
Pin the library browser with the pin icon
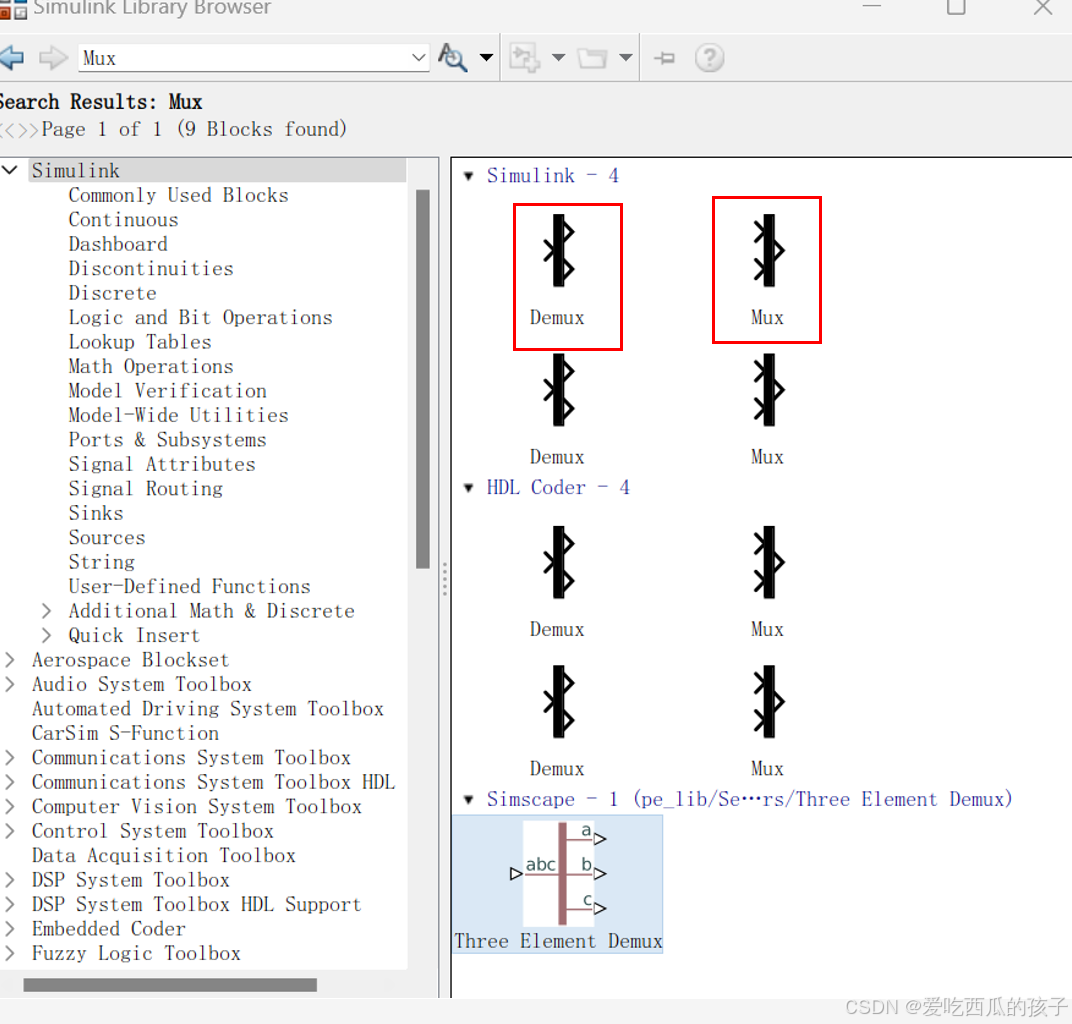click(x=665, y=58)
